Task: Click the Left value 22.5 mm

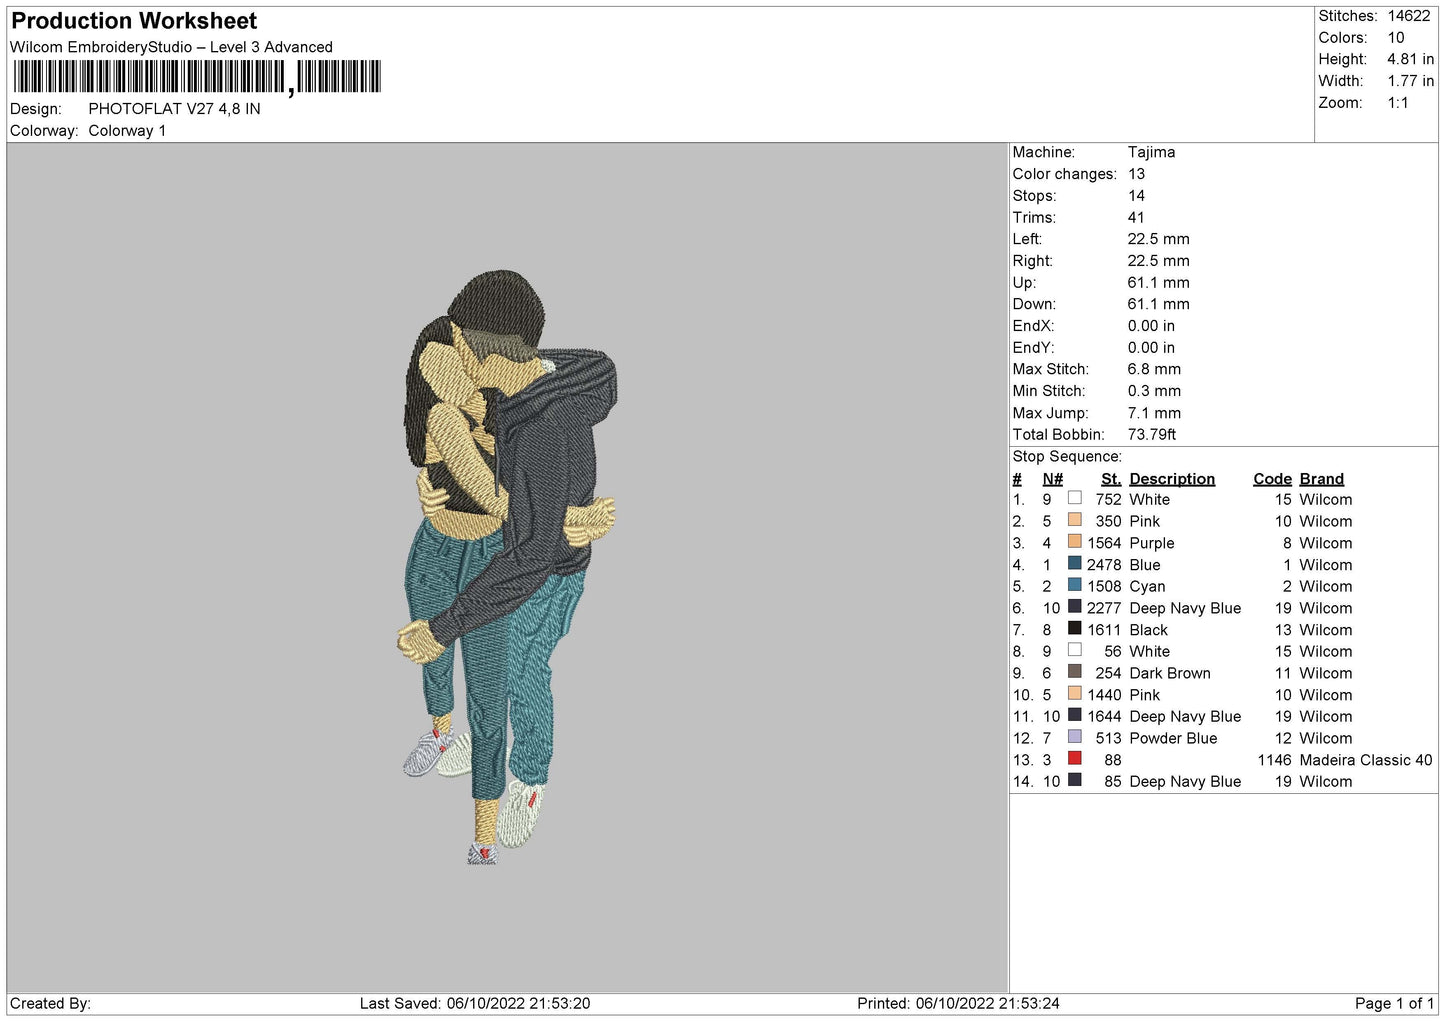Action: [x=1158, y=239]
